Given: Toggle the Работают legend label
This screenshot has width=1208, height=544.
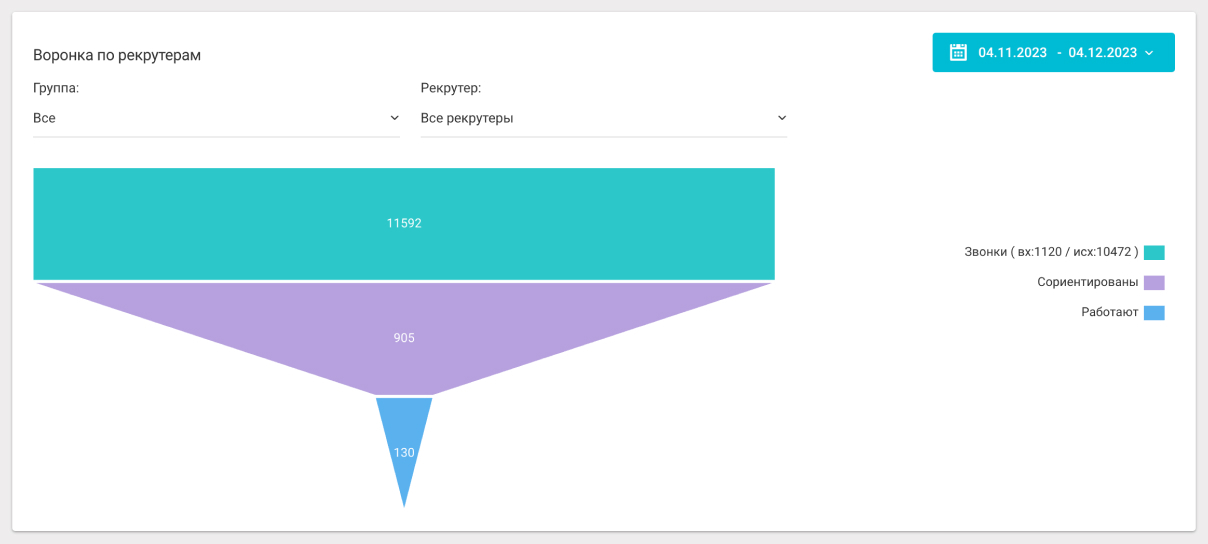Looking at the screenshot, I should 1109,312.
